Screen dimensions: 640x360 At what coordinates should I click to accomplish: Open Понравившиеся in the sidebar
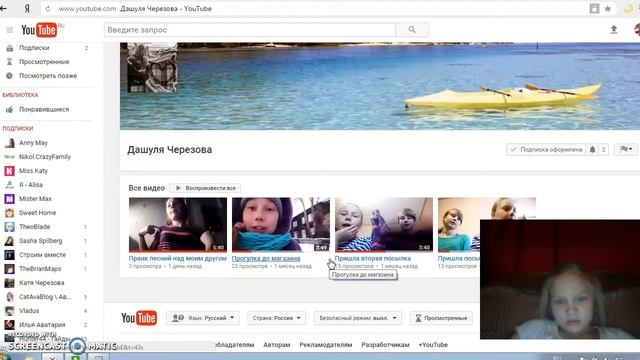(44, 109)
